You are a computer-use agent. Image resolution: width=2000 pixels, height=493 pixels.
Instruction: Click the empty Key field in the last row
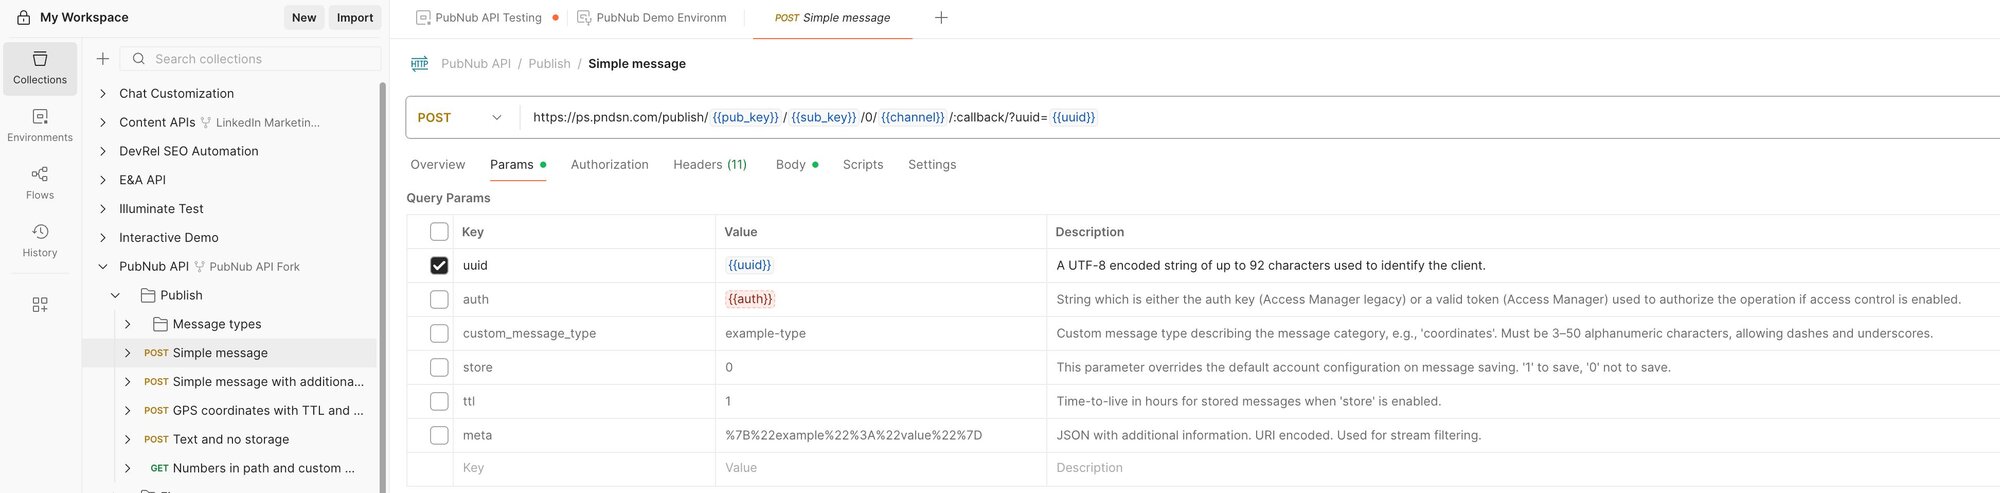click(x=585, y=467)
